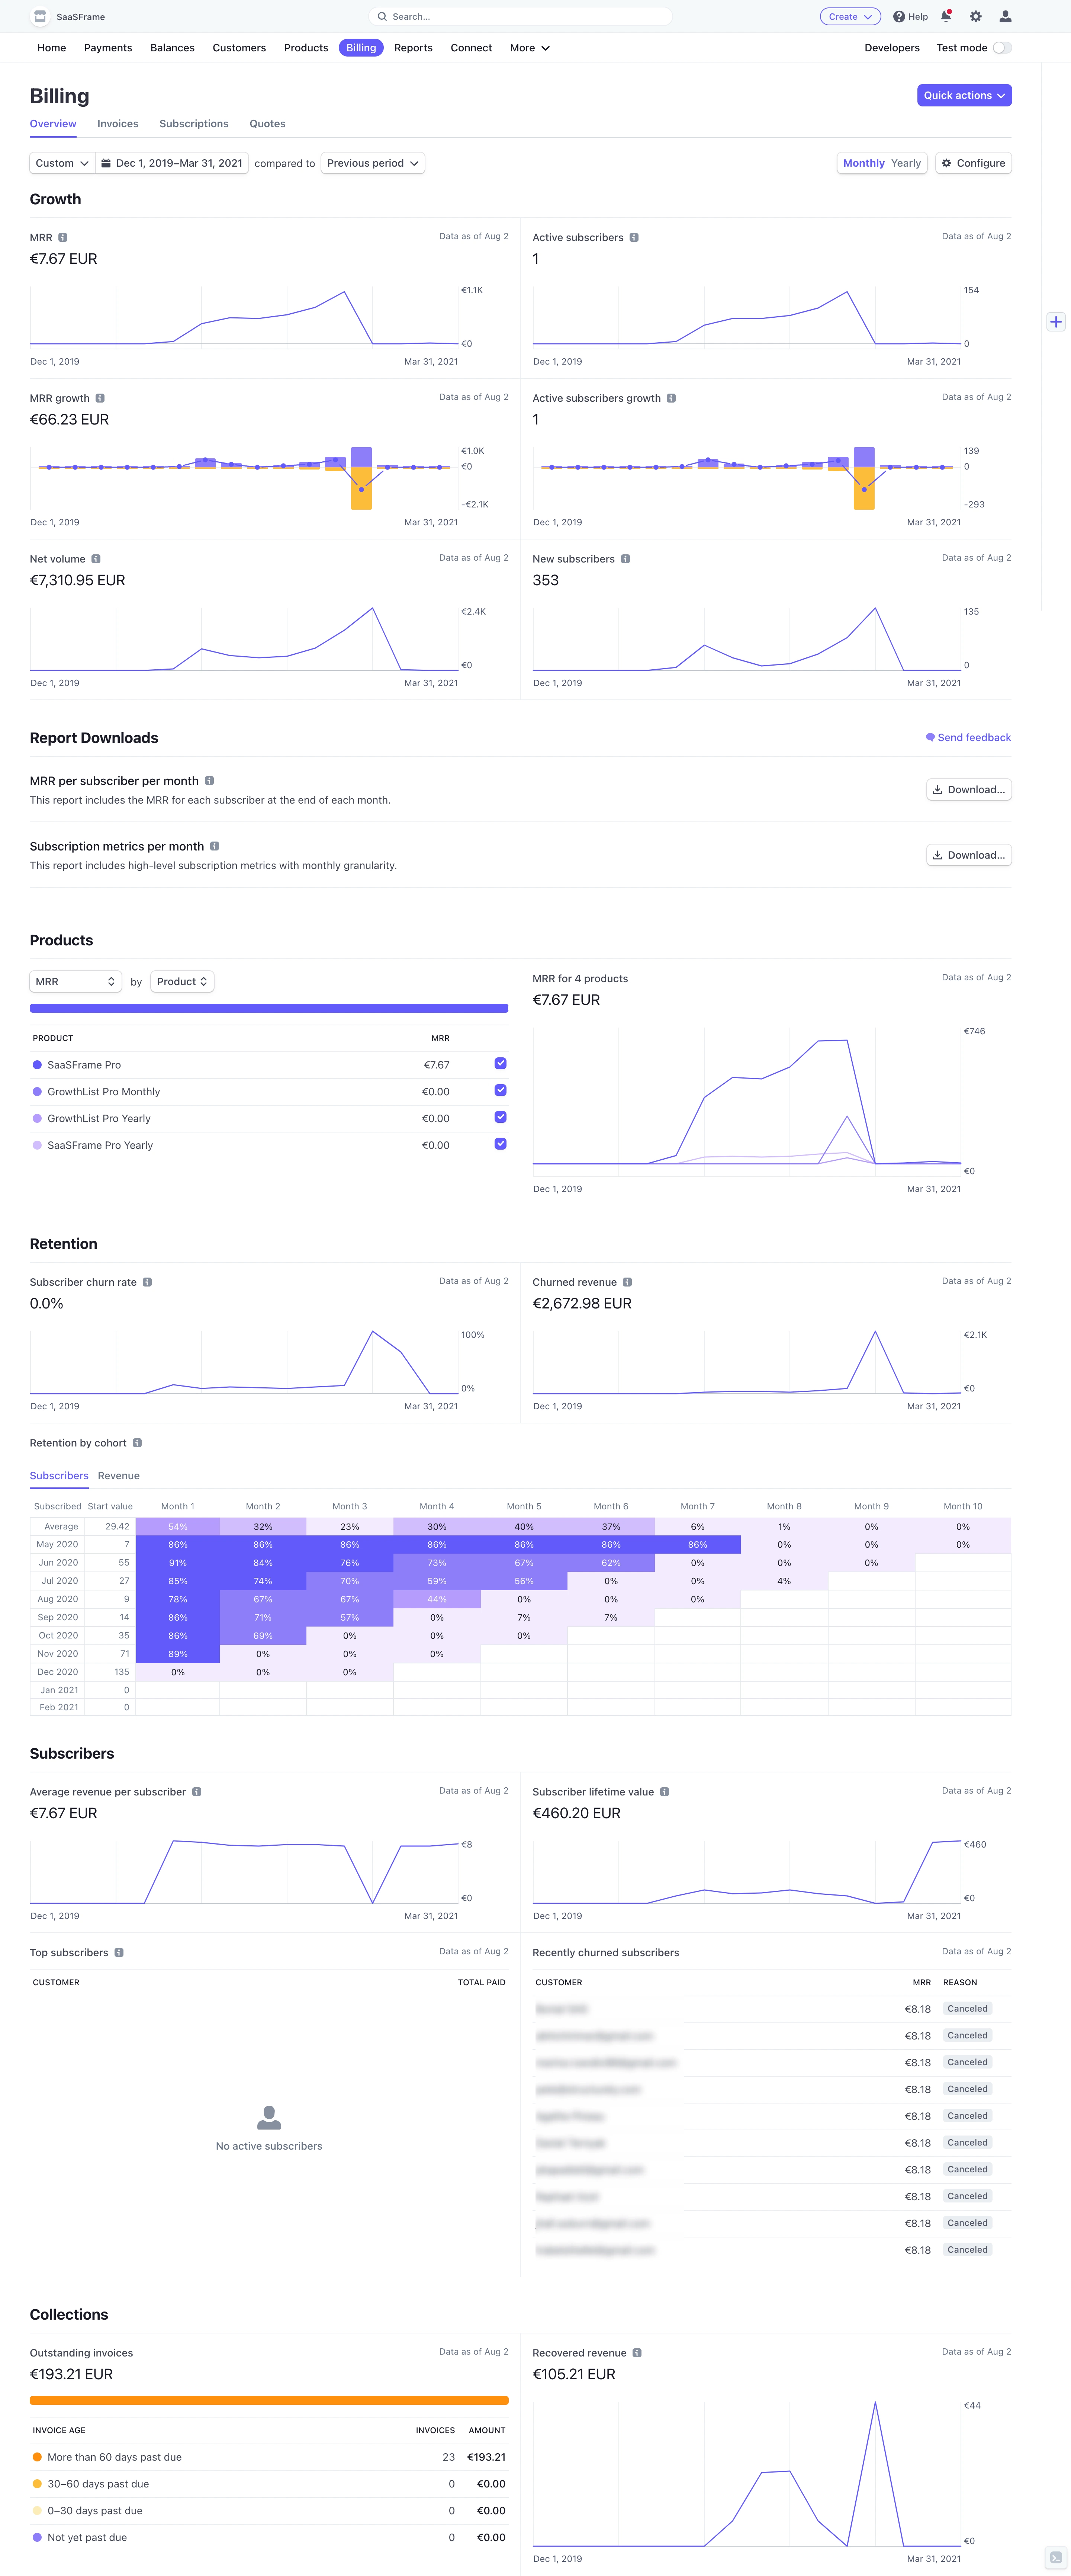This screenshot has height=2576, width=1071.
Task: Open the Quotes tab
Action: (x=267, y=124)
